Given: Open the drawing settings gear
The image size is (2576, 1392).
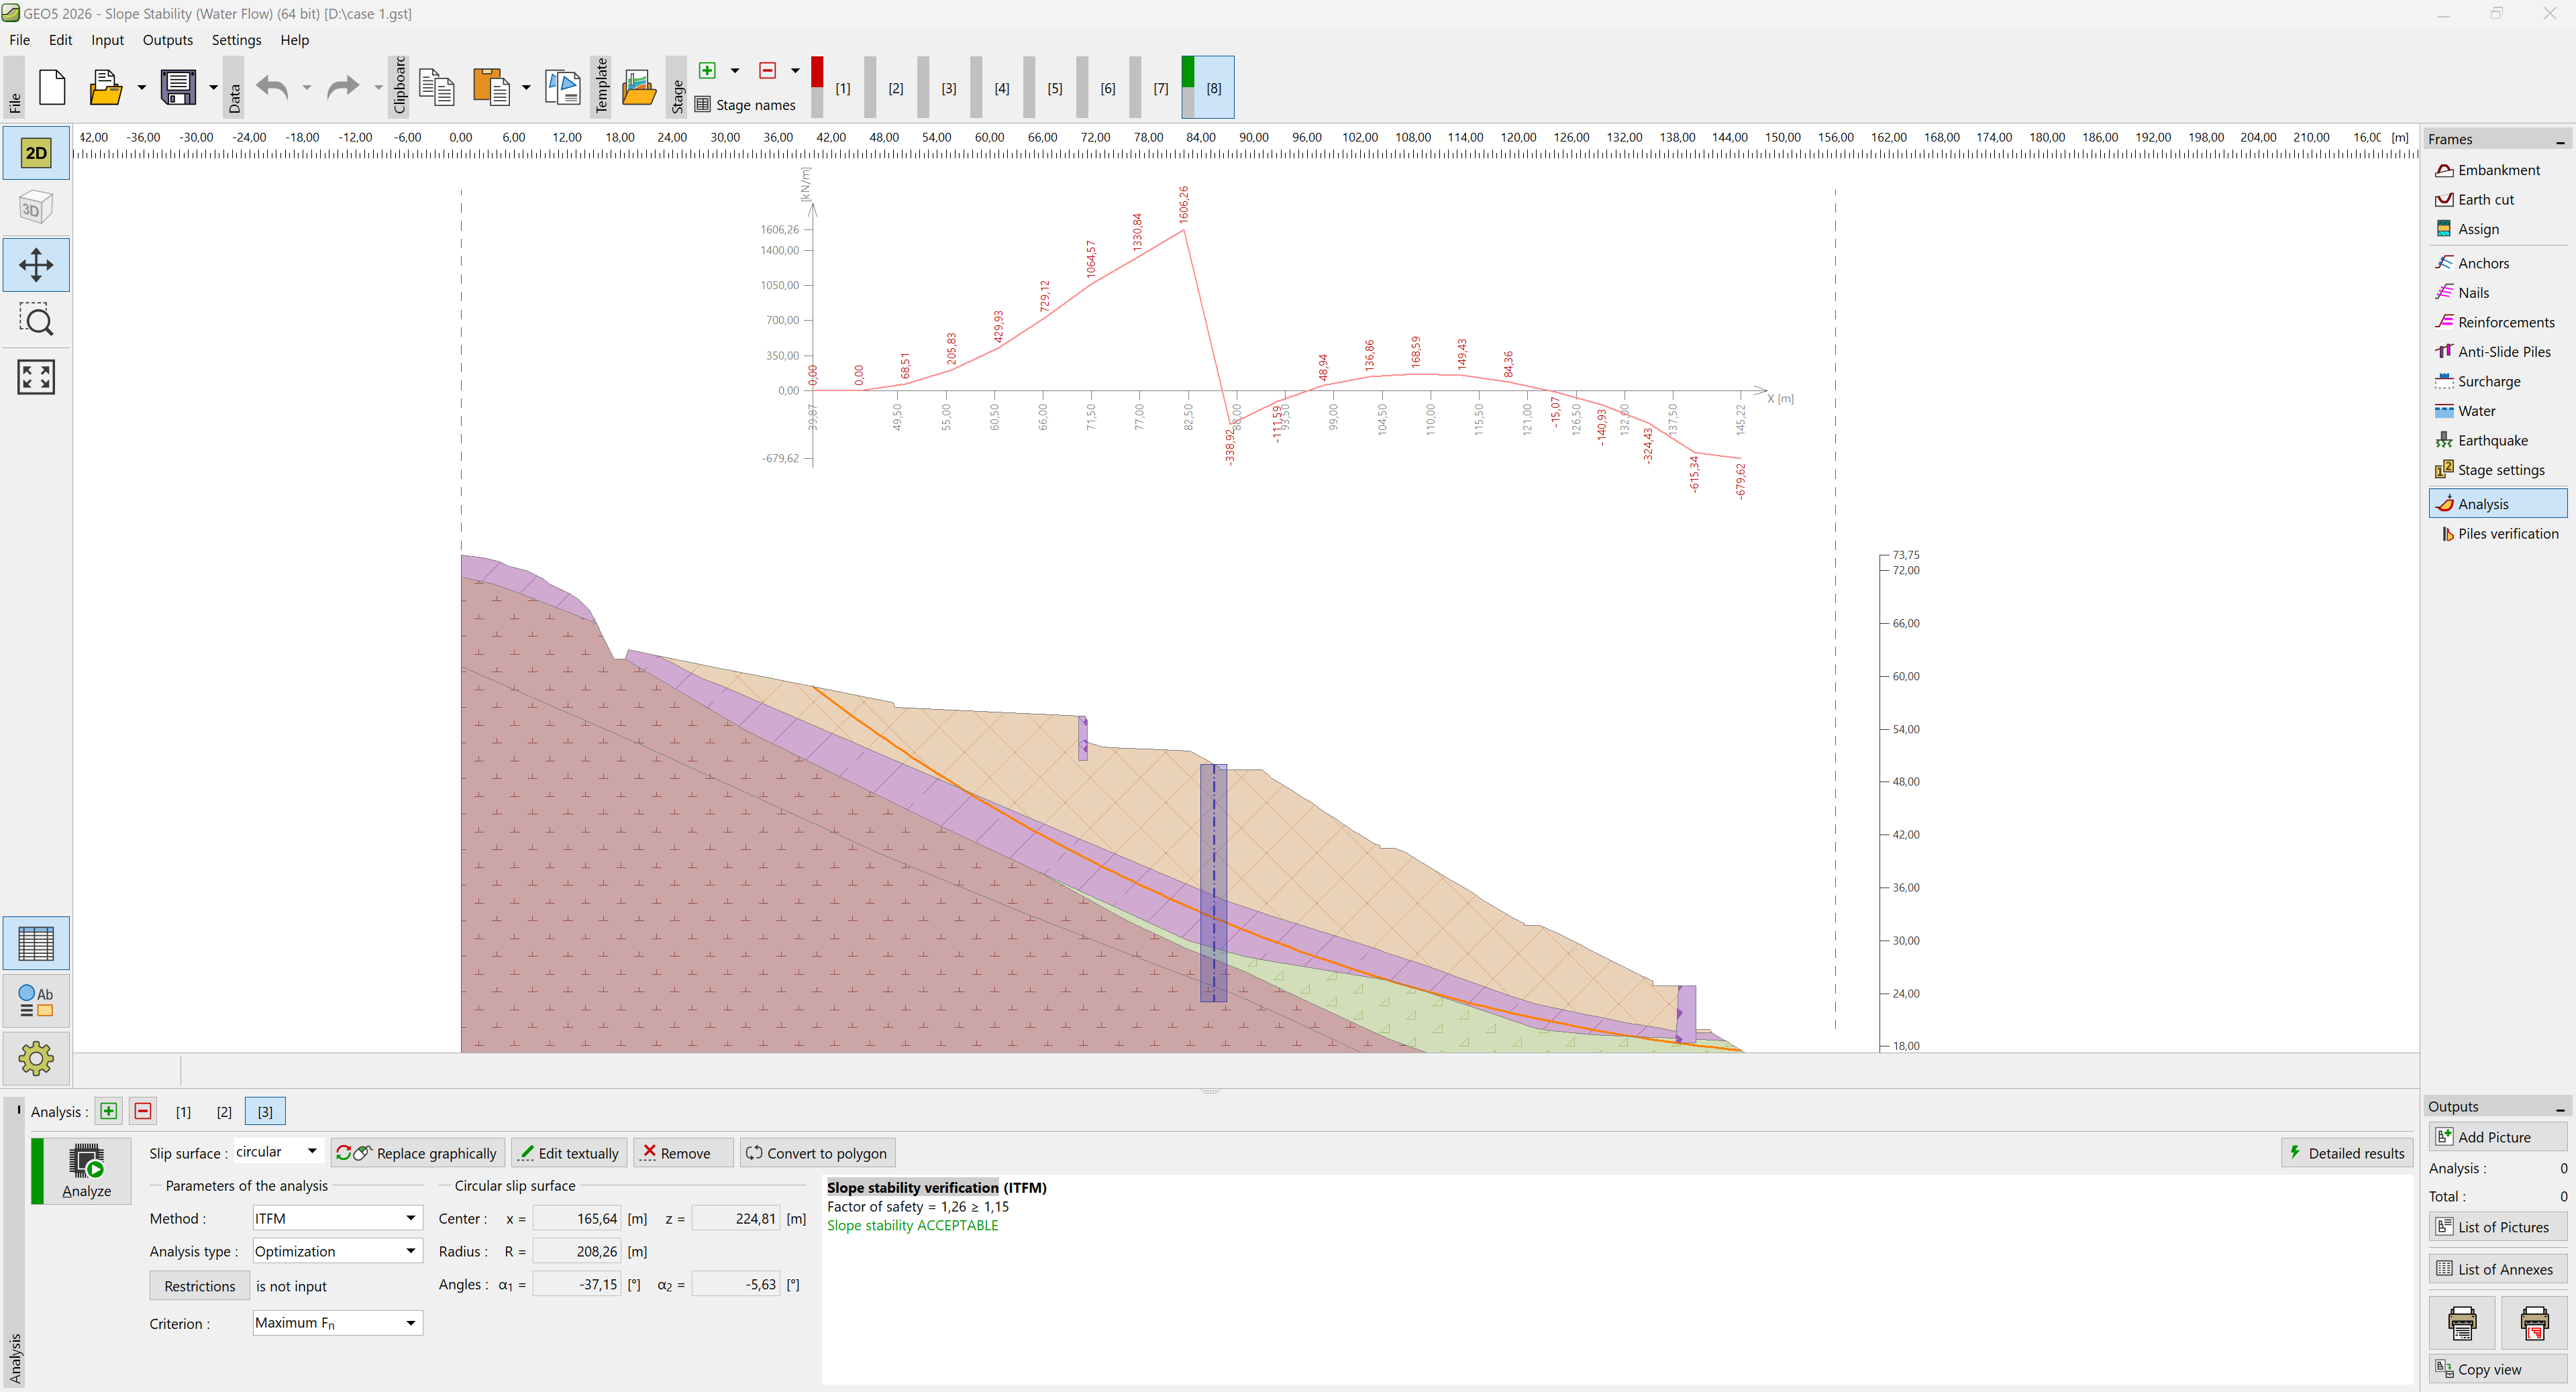Looking at the screenshot, I should [36, 1058].
